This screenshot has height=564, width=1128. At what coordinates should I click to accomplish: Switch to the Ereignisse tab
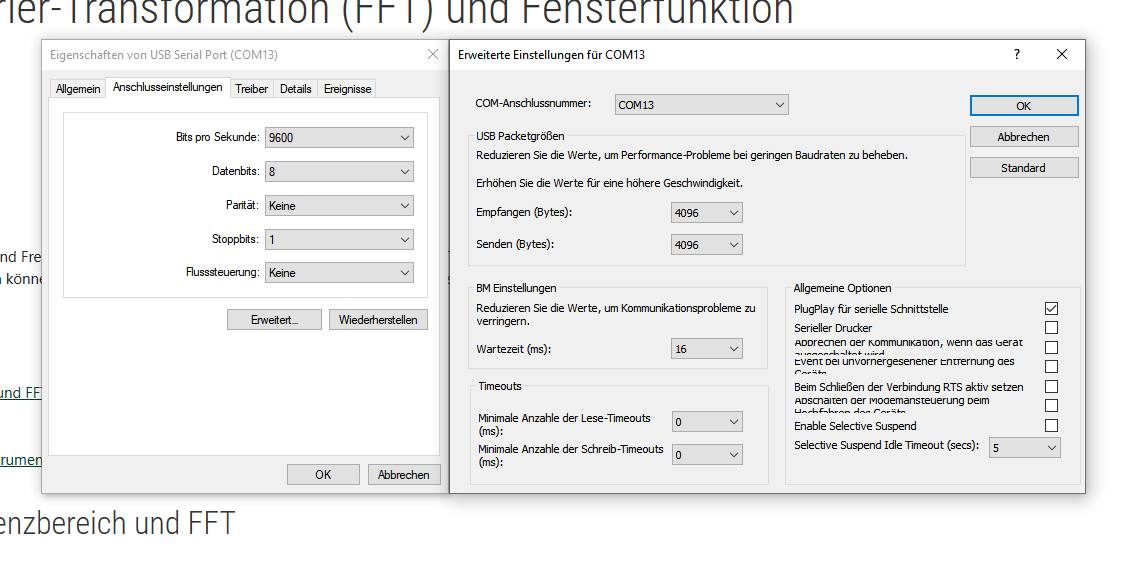click(x=347, y=89)
